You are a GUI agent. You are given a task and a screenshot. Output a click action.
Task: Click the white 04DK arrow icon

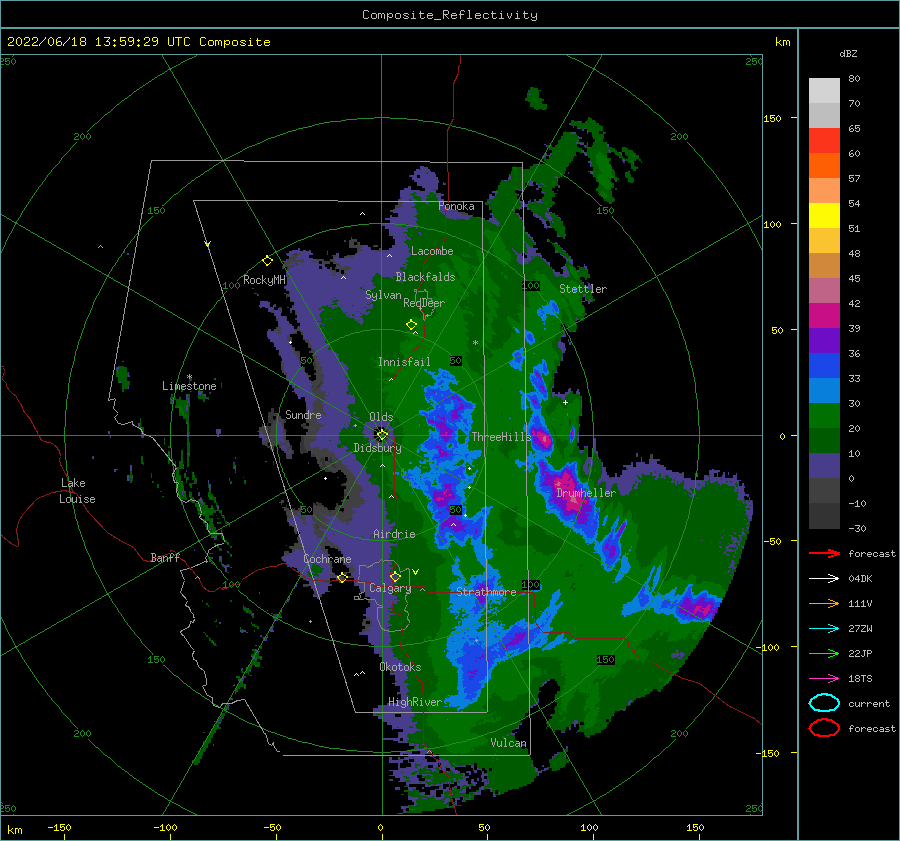824,579
